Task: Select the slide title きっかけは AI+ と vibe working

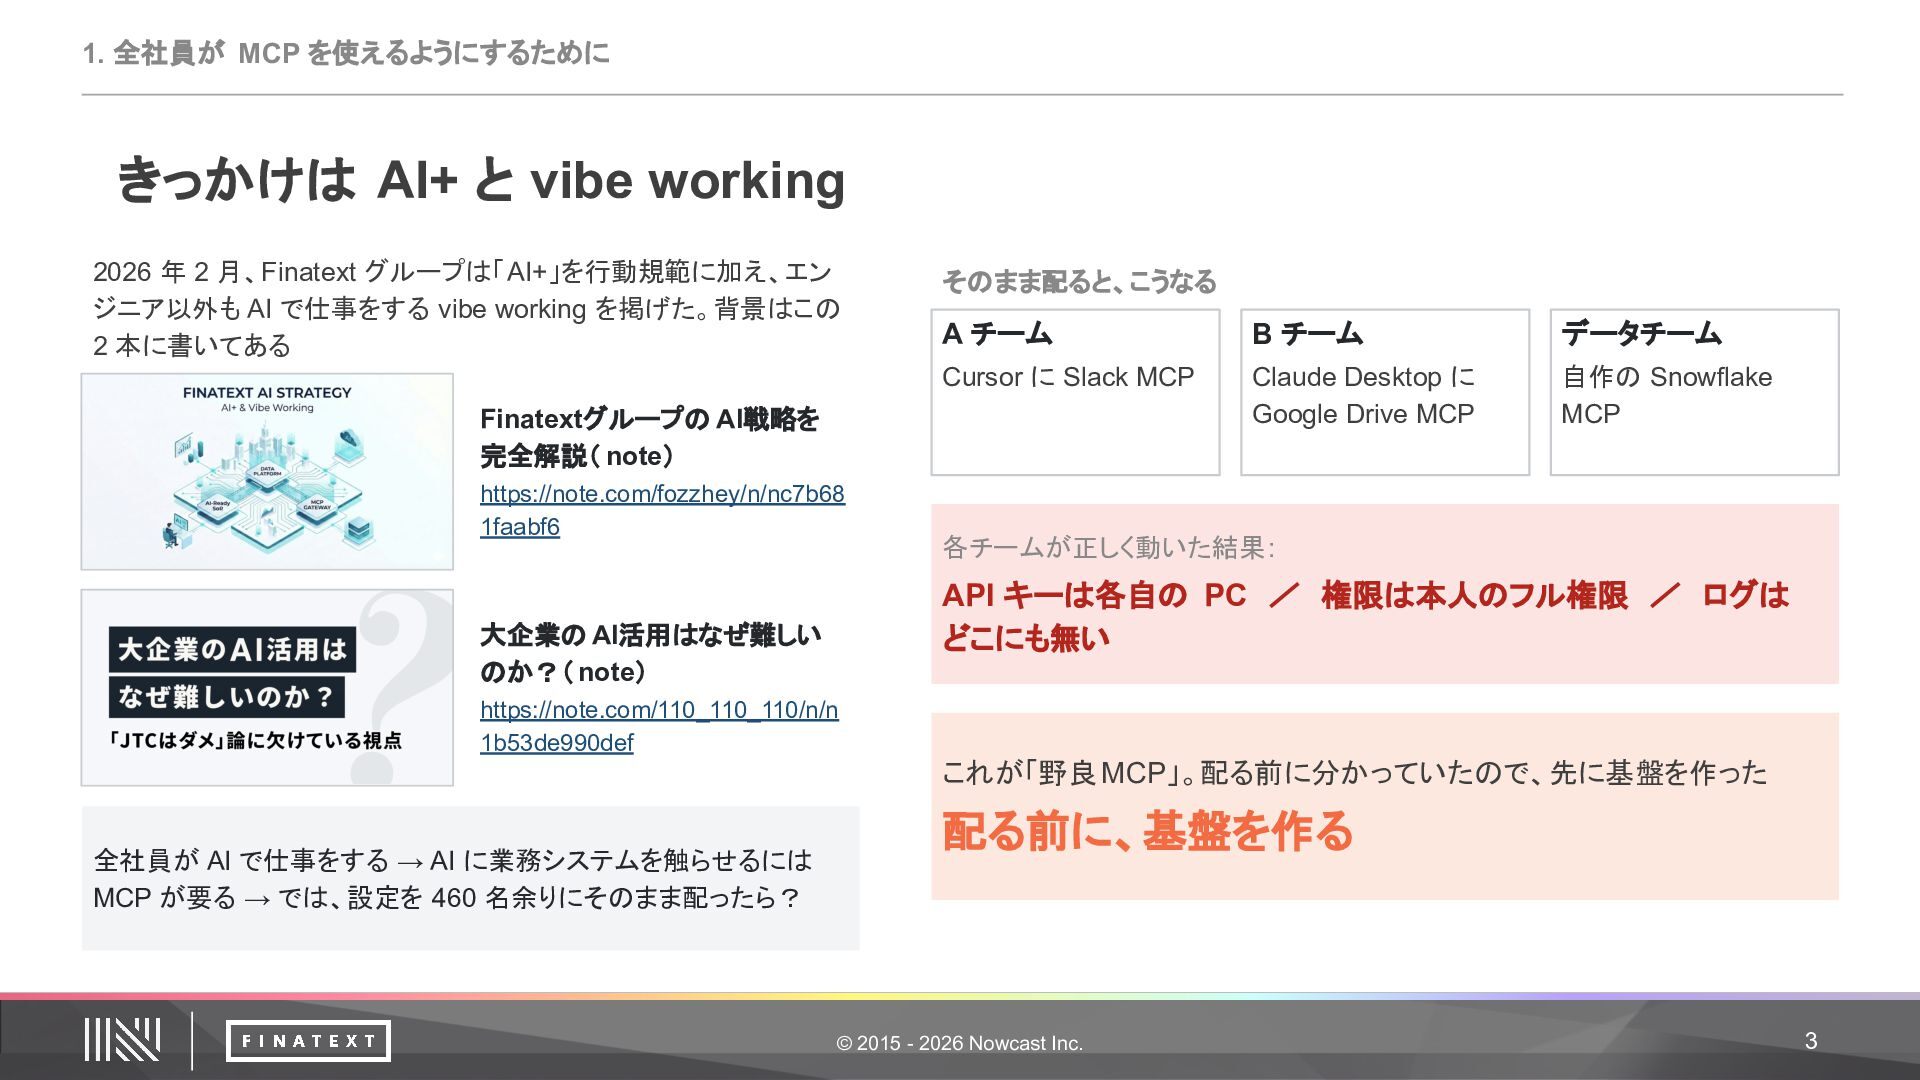Action: pyautogui.click(x=481, y=181)
